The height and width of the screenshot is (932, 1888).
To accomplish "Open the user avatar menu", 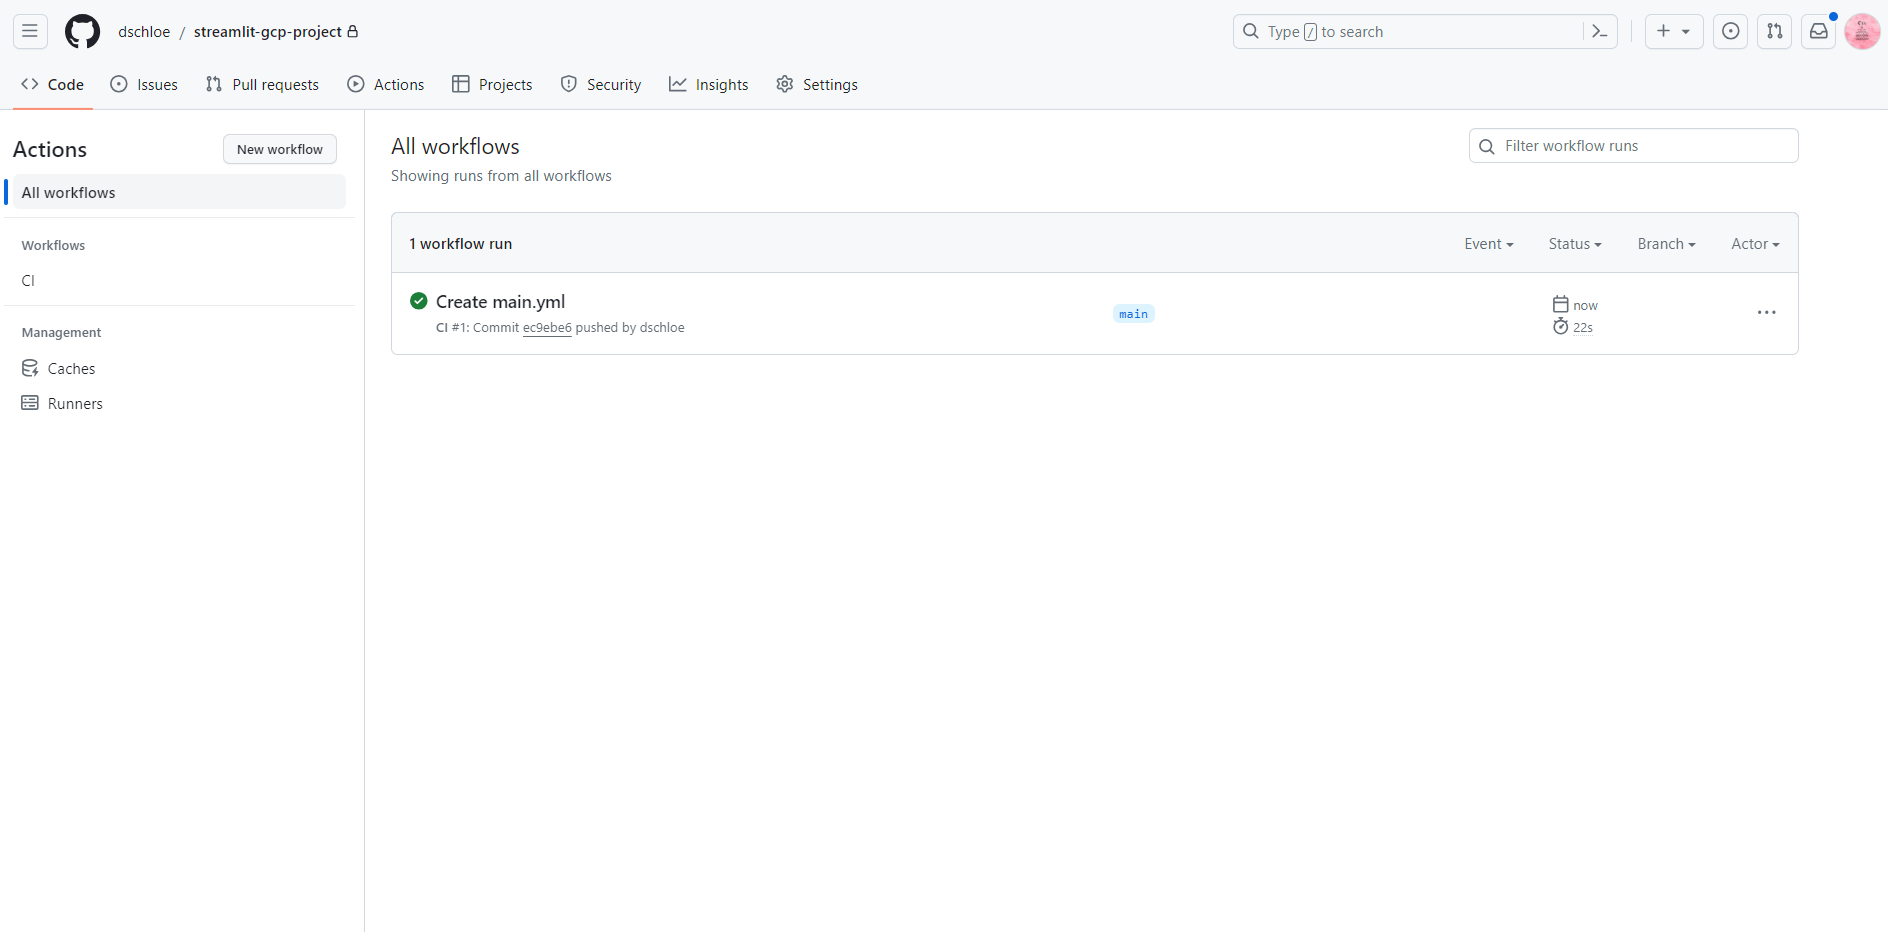I will tap(1862, 31).
